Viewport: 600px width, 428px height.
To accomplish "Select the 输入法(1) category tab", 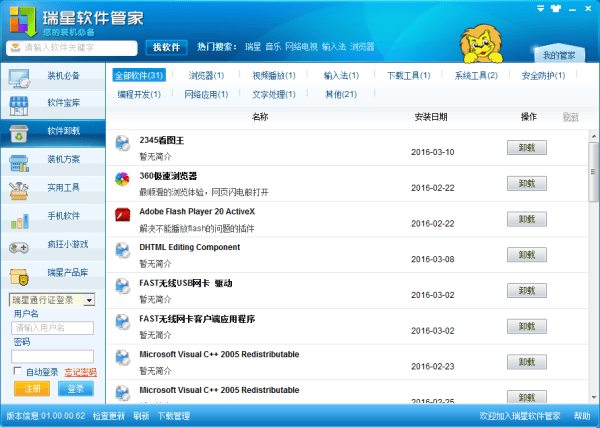I will [x=341, y=75].
